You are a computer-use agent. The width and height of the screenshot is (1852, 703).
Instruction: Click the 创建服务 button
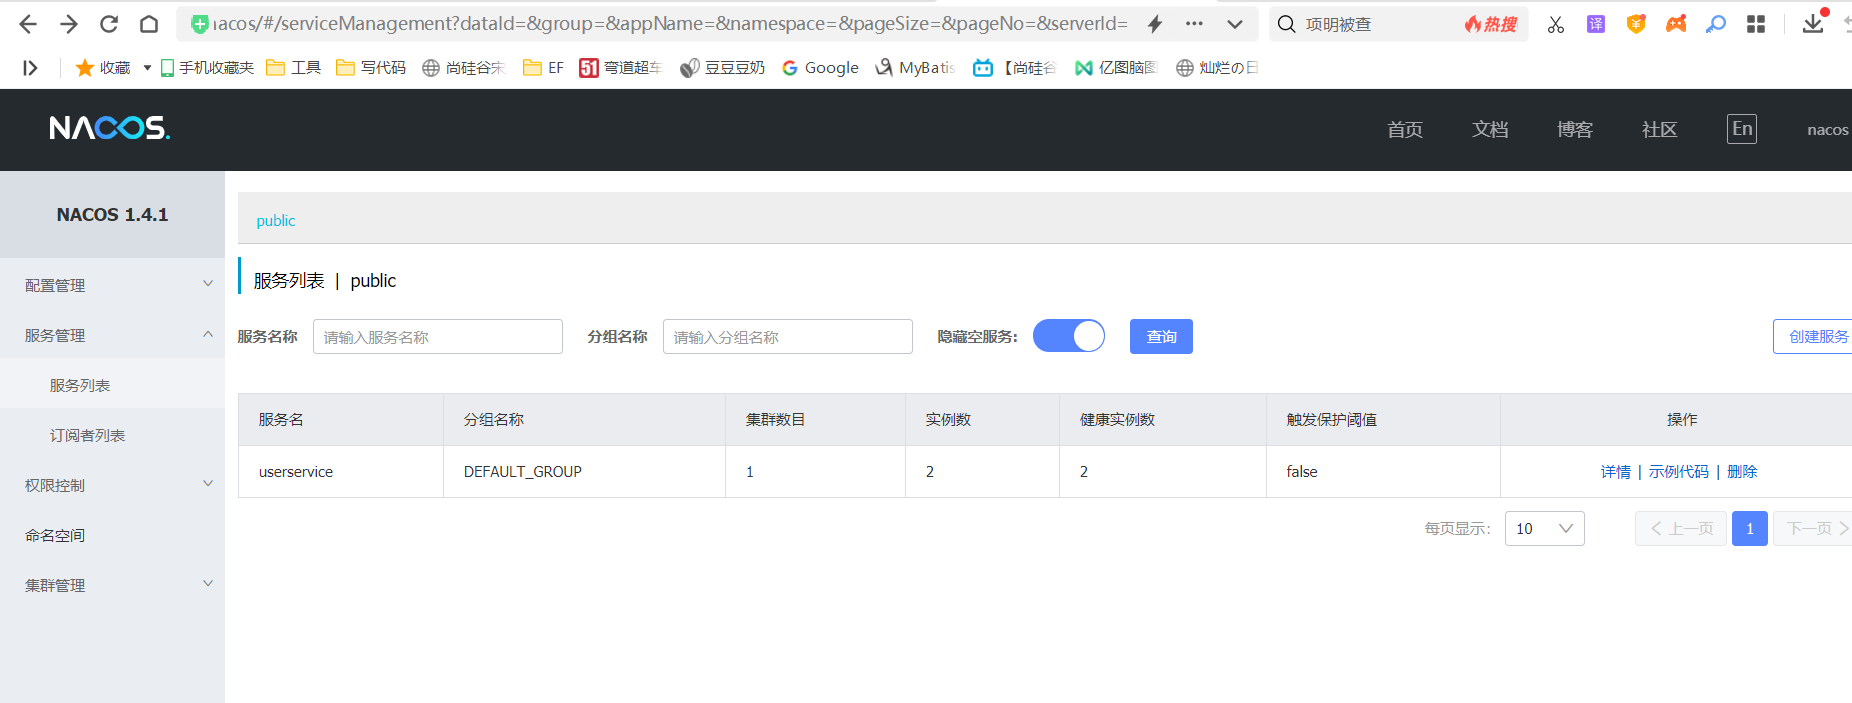point(1813,337)
